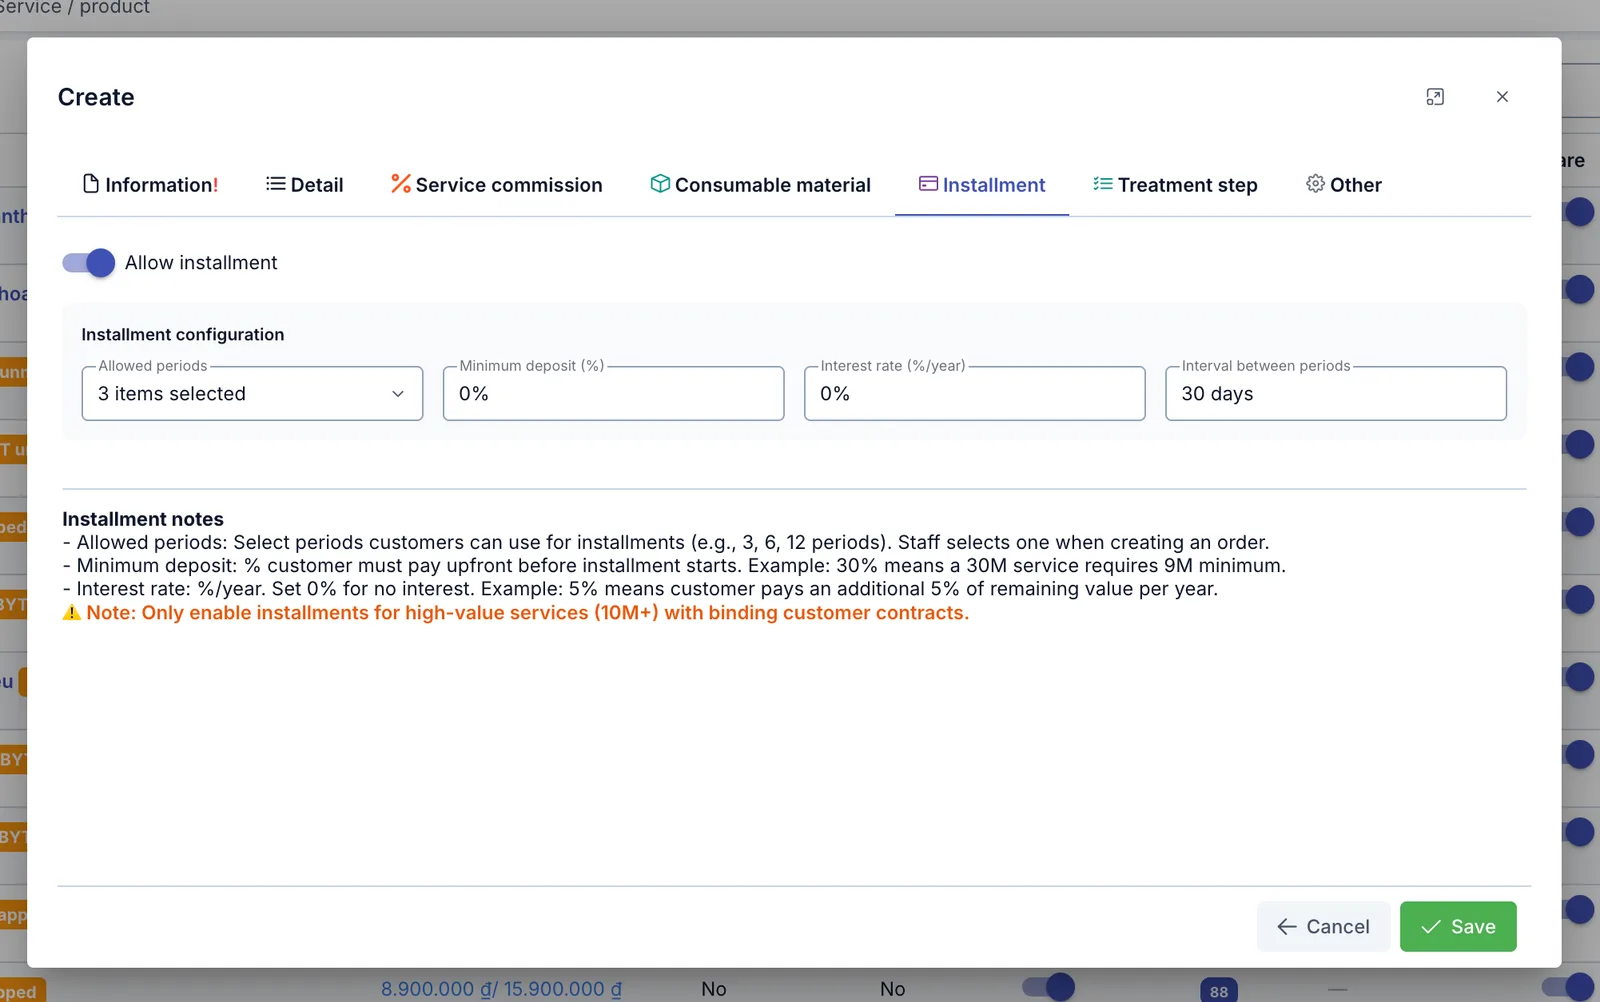Close the Create dialog
The height and width of the screenshot is (1002, 1600).
1502,97
